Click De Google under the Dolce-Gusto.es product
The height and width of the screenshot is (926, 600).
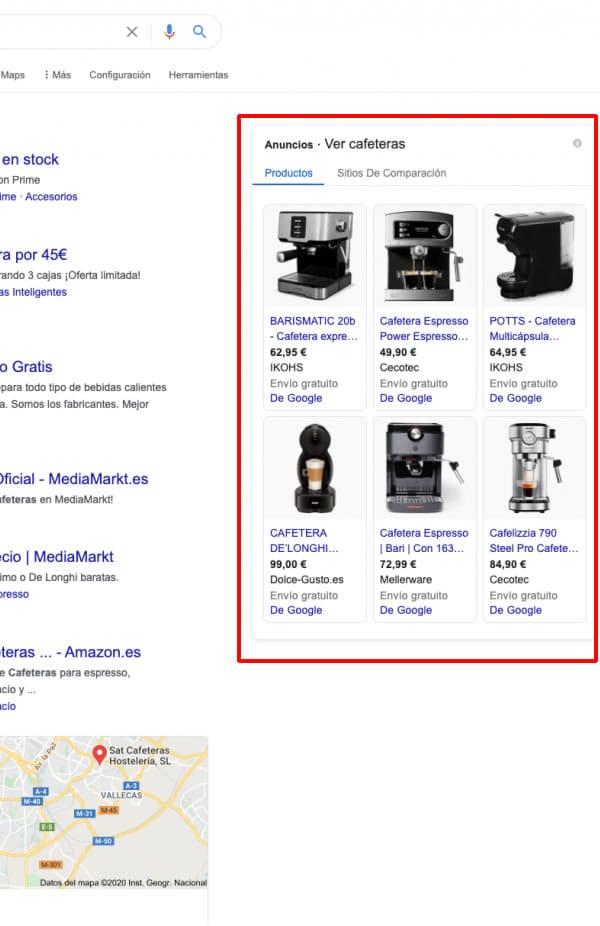pyautogui.click(x=296, y=610)
